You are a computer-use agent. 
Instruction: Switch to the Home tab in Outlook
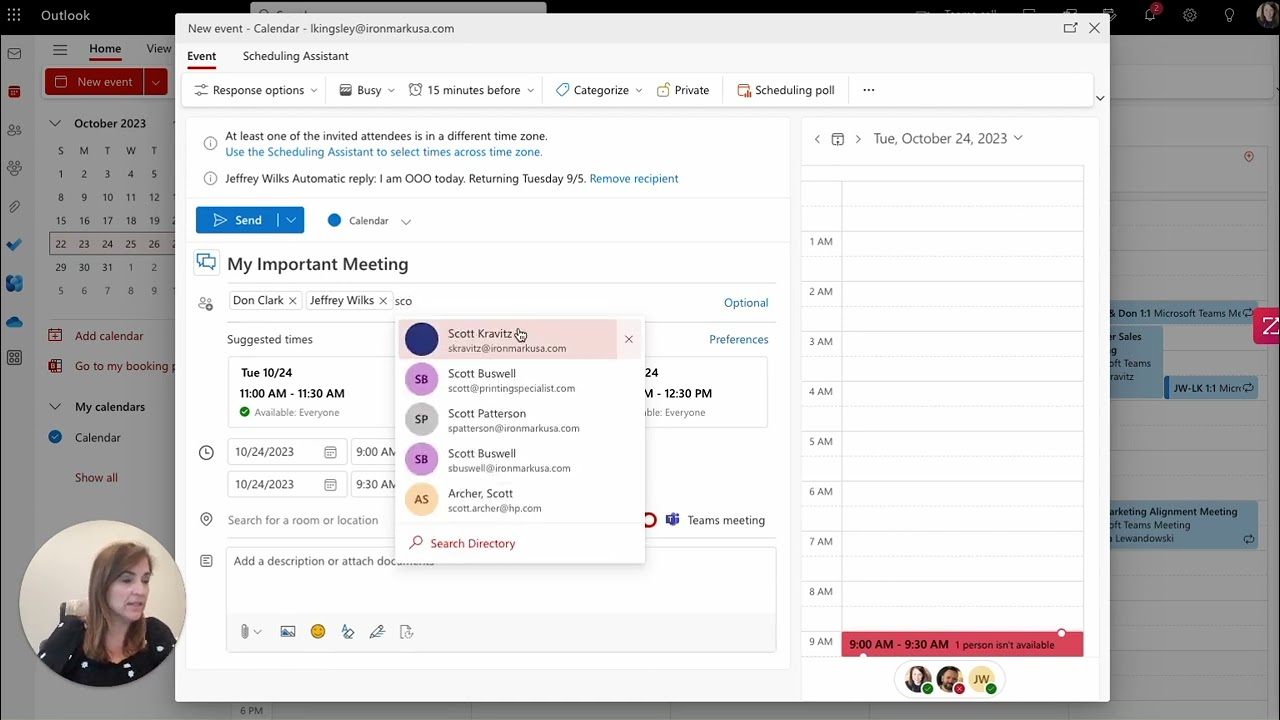coord(105,49)
